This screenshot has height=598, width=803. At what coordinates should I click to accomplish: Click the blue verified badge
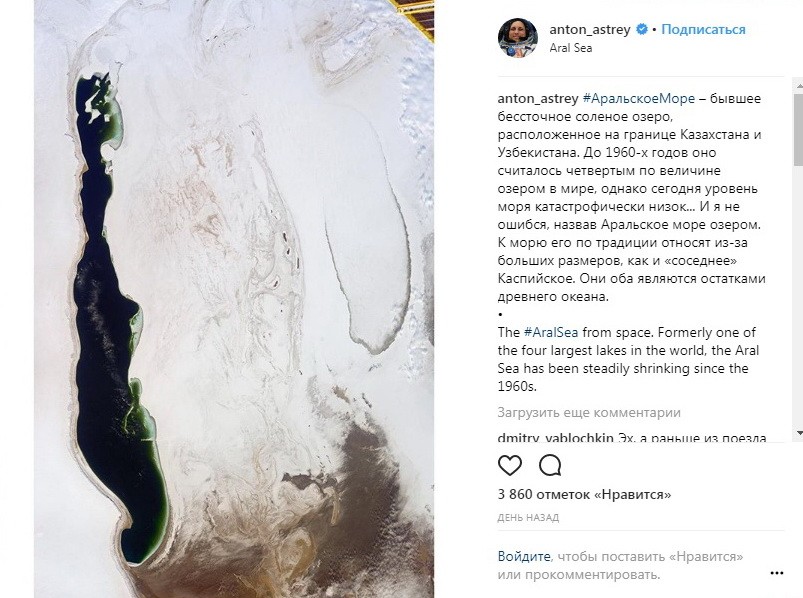tap(642, 29)
